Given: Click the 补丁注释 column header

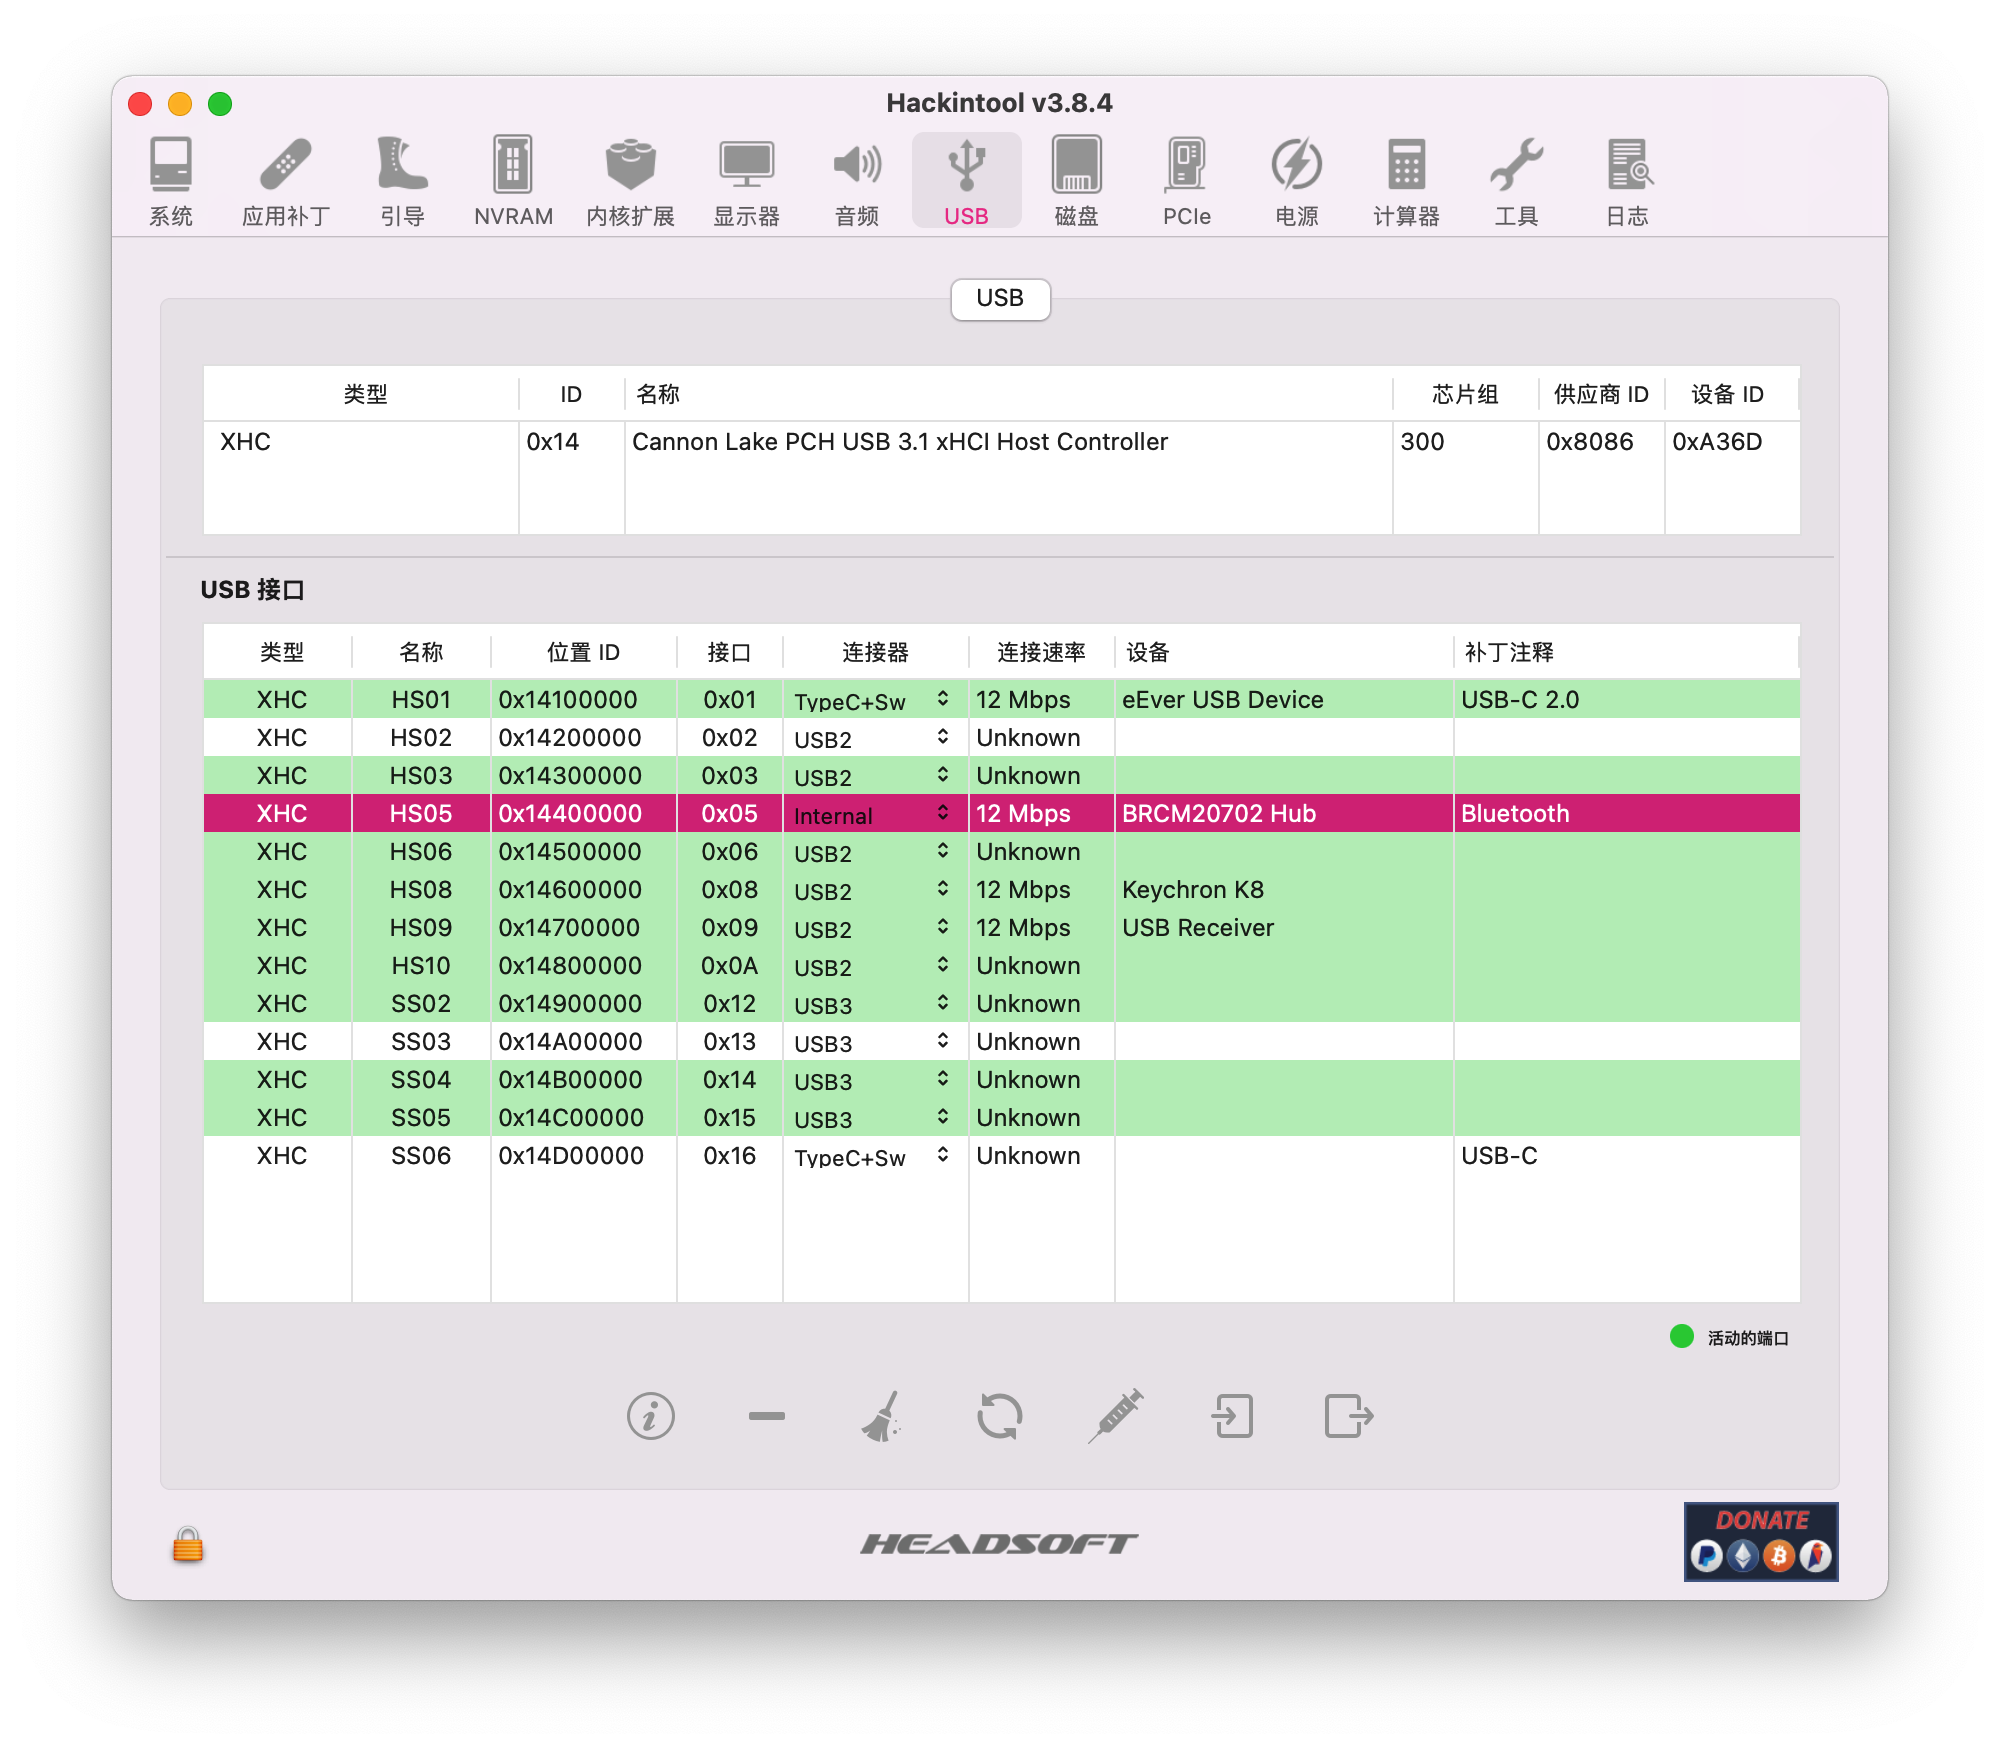Looking at the screenshot, I should click(1626, 652).
